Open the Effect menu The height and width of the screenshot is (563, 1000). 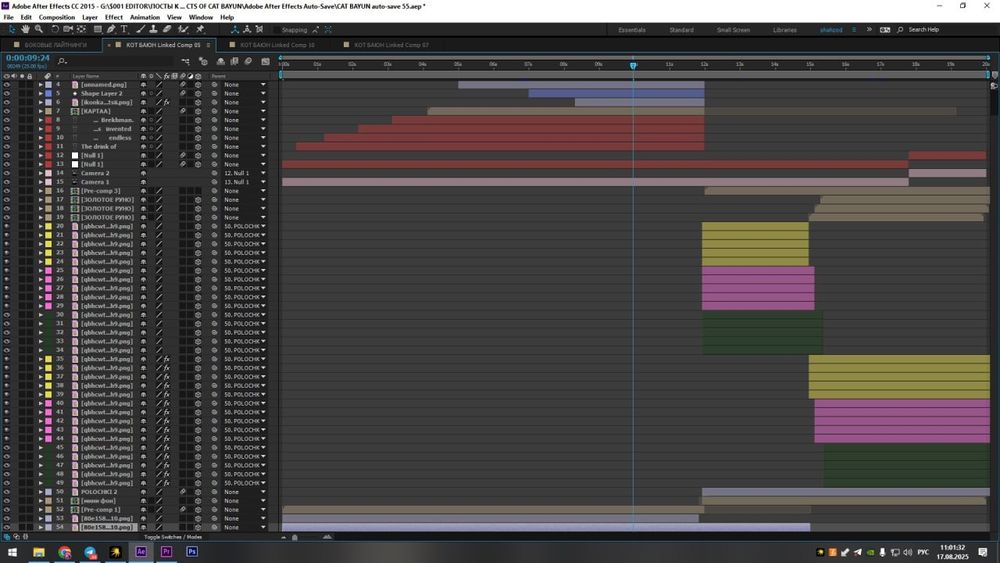(x=114, y=17)
